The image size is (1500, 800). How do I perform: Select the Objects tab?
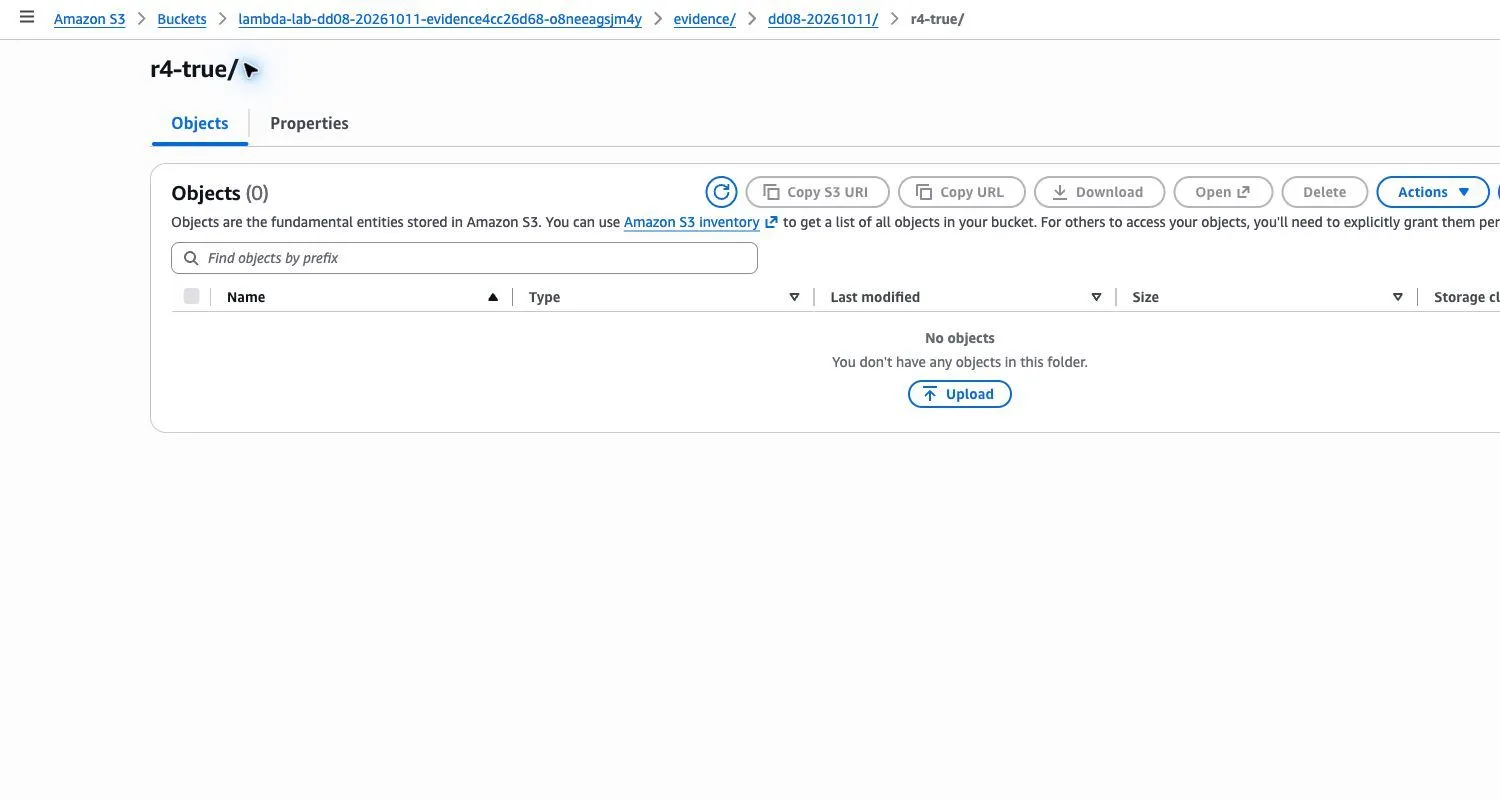[200, 123]
